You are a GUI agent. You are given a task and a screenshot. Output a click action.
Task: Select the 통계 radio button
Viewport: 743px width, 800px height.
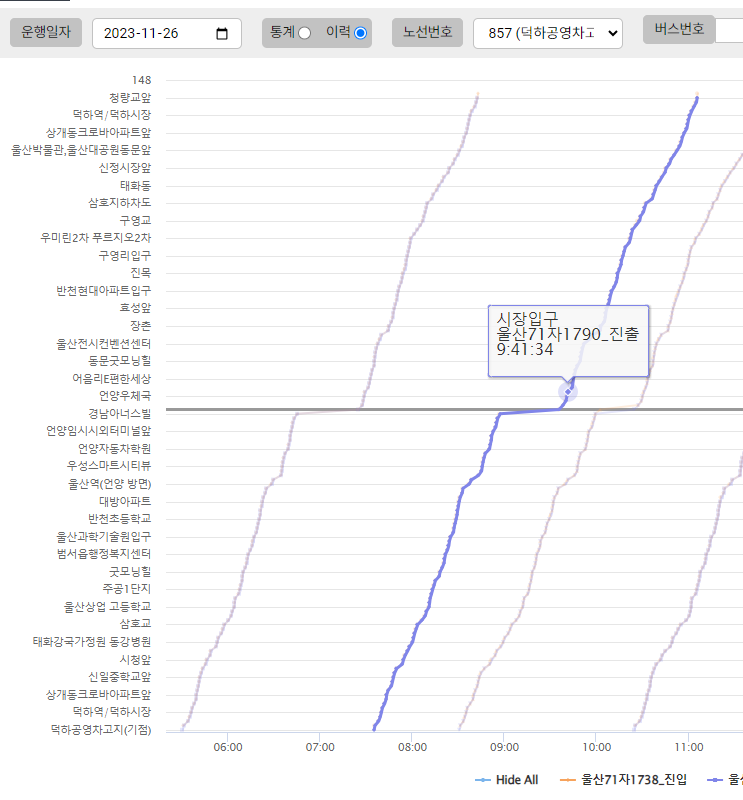click(304, 33)
